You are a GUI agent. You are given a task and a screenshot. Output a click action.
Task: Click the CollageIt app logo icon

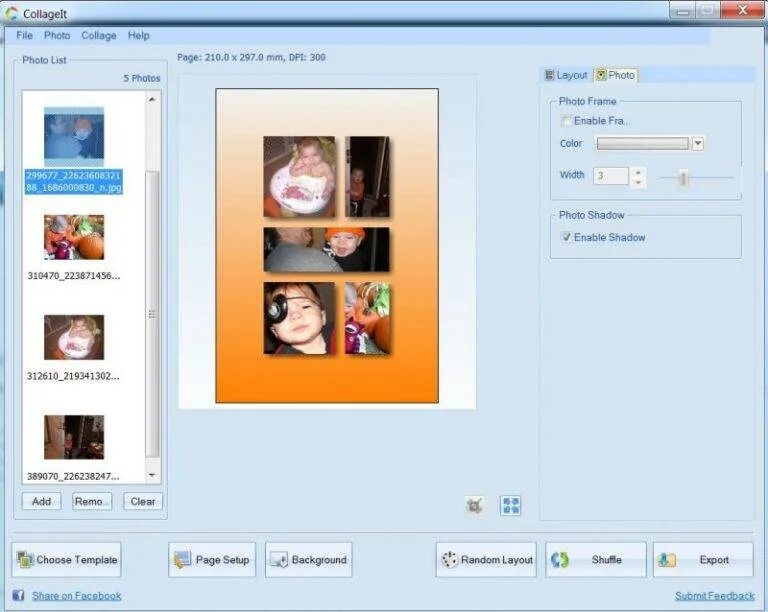11,14
